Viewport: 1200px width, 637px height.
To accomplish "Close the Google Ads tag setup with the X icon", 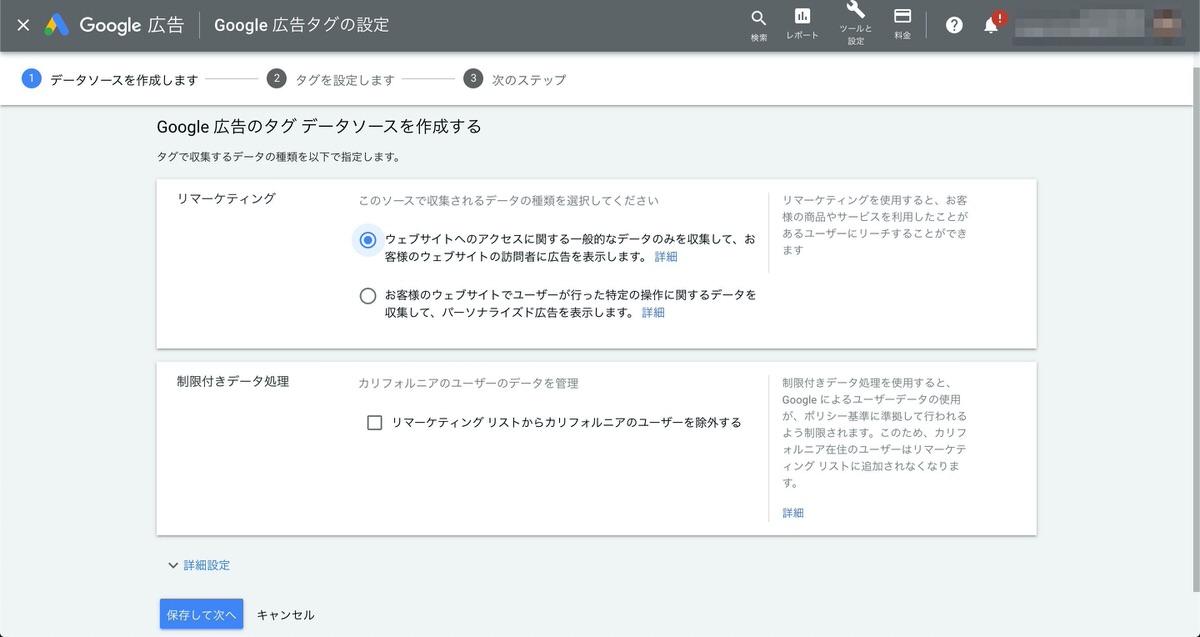I will [x=23, y=25].
